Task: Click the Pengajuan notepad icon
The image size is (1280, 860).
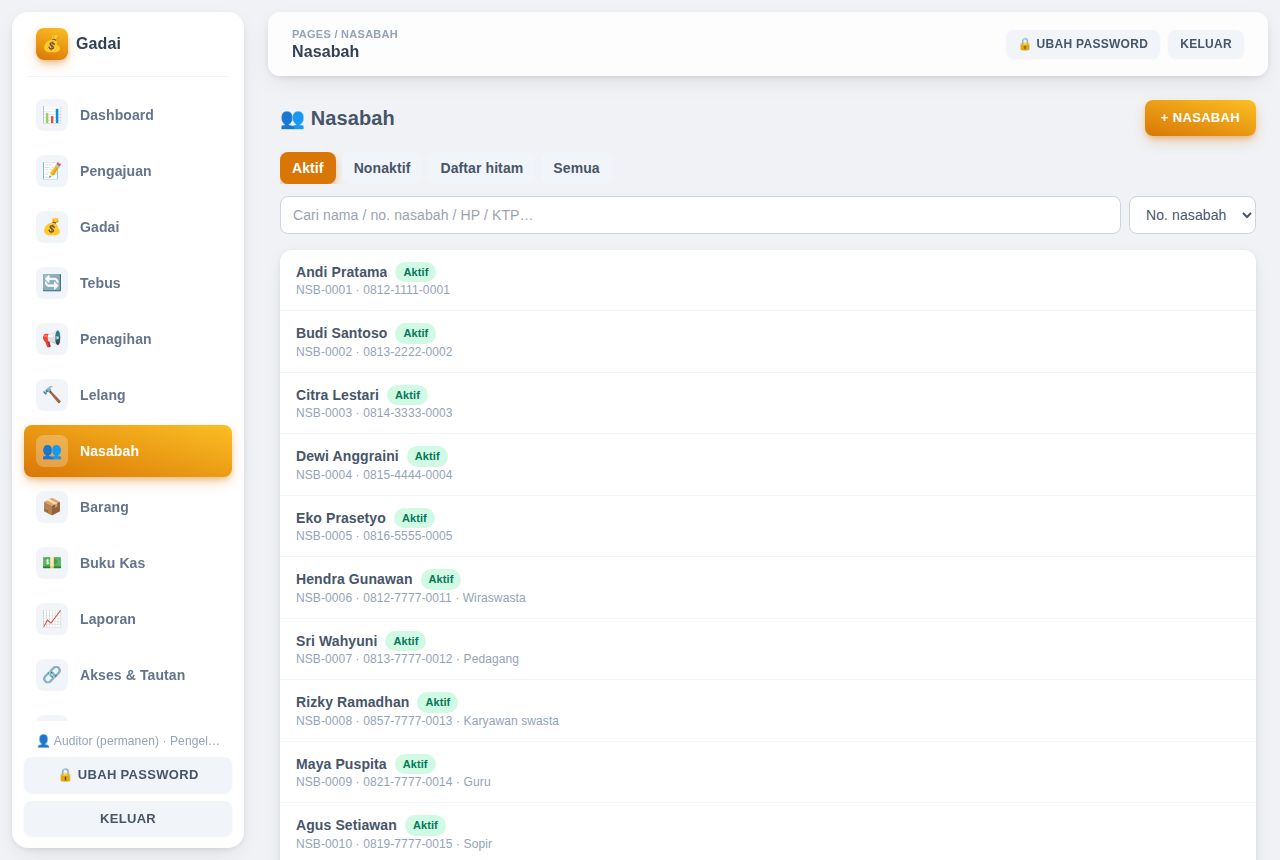Action: pyautogui.click(x=52, y=171)
